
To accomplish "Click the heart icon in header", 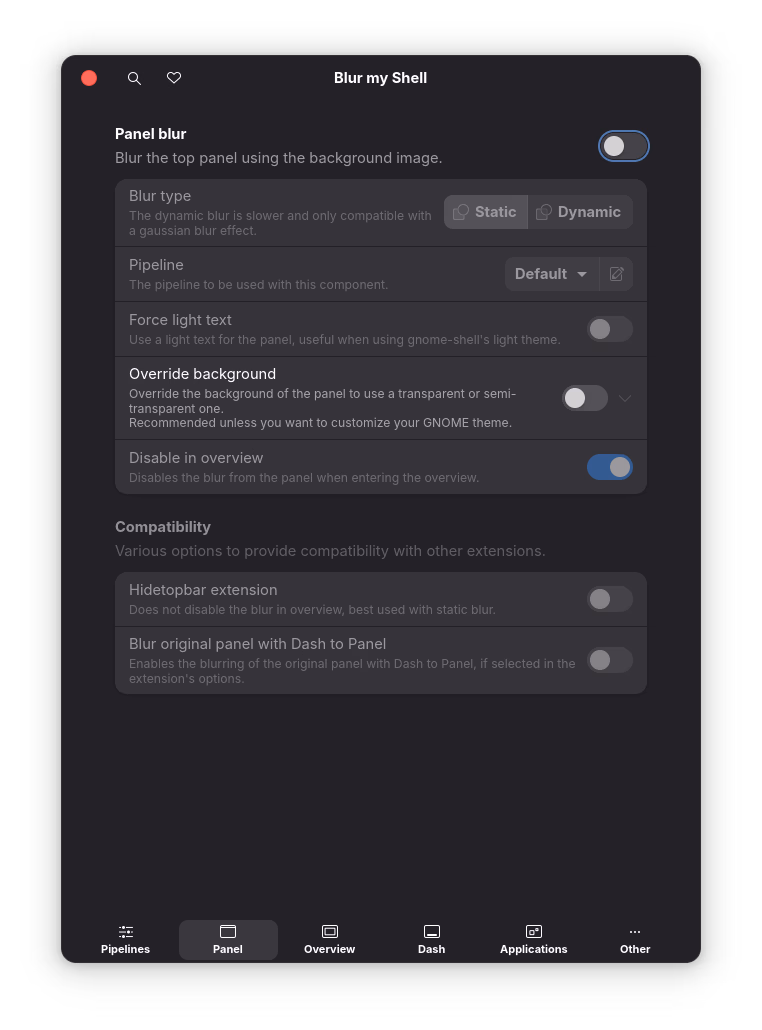I will [x=174, y=78].
